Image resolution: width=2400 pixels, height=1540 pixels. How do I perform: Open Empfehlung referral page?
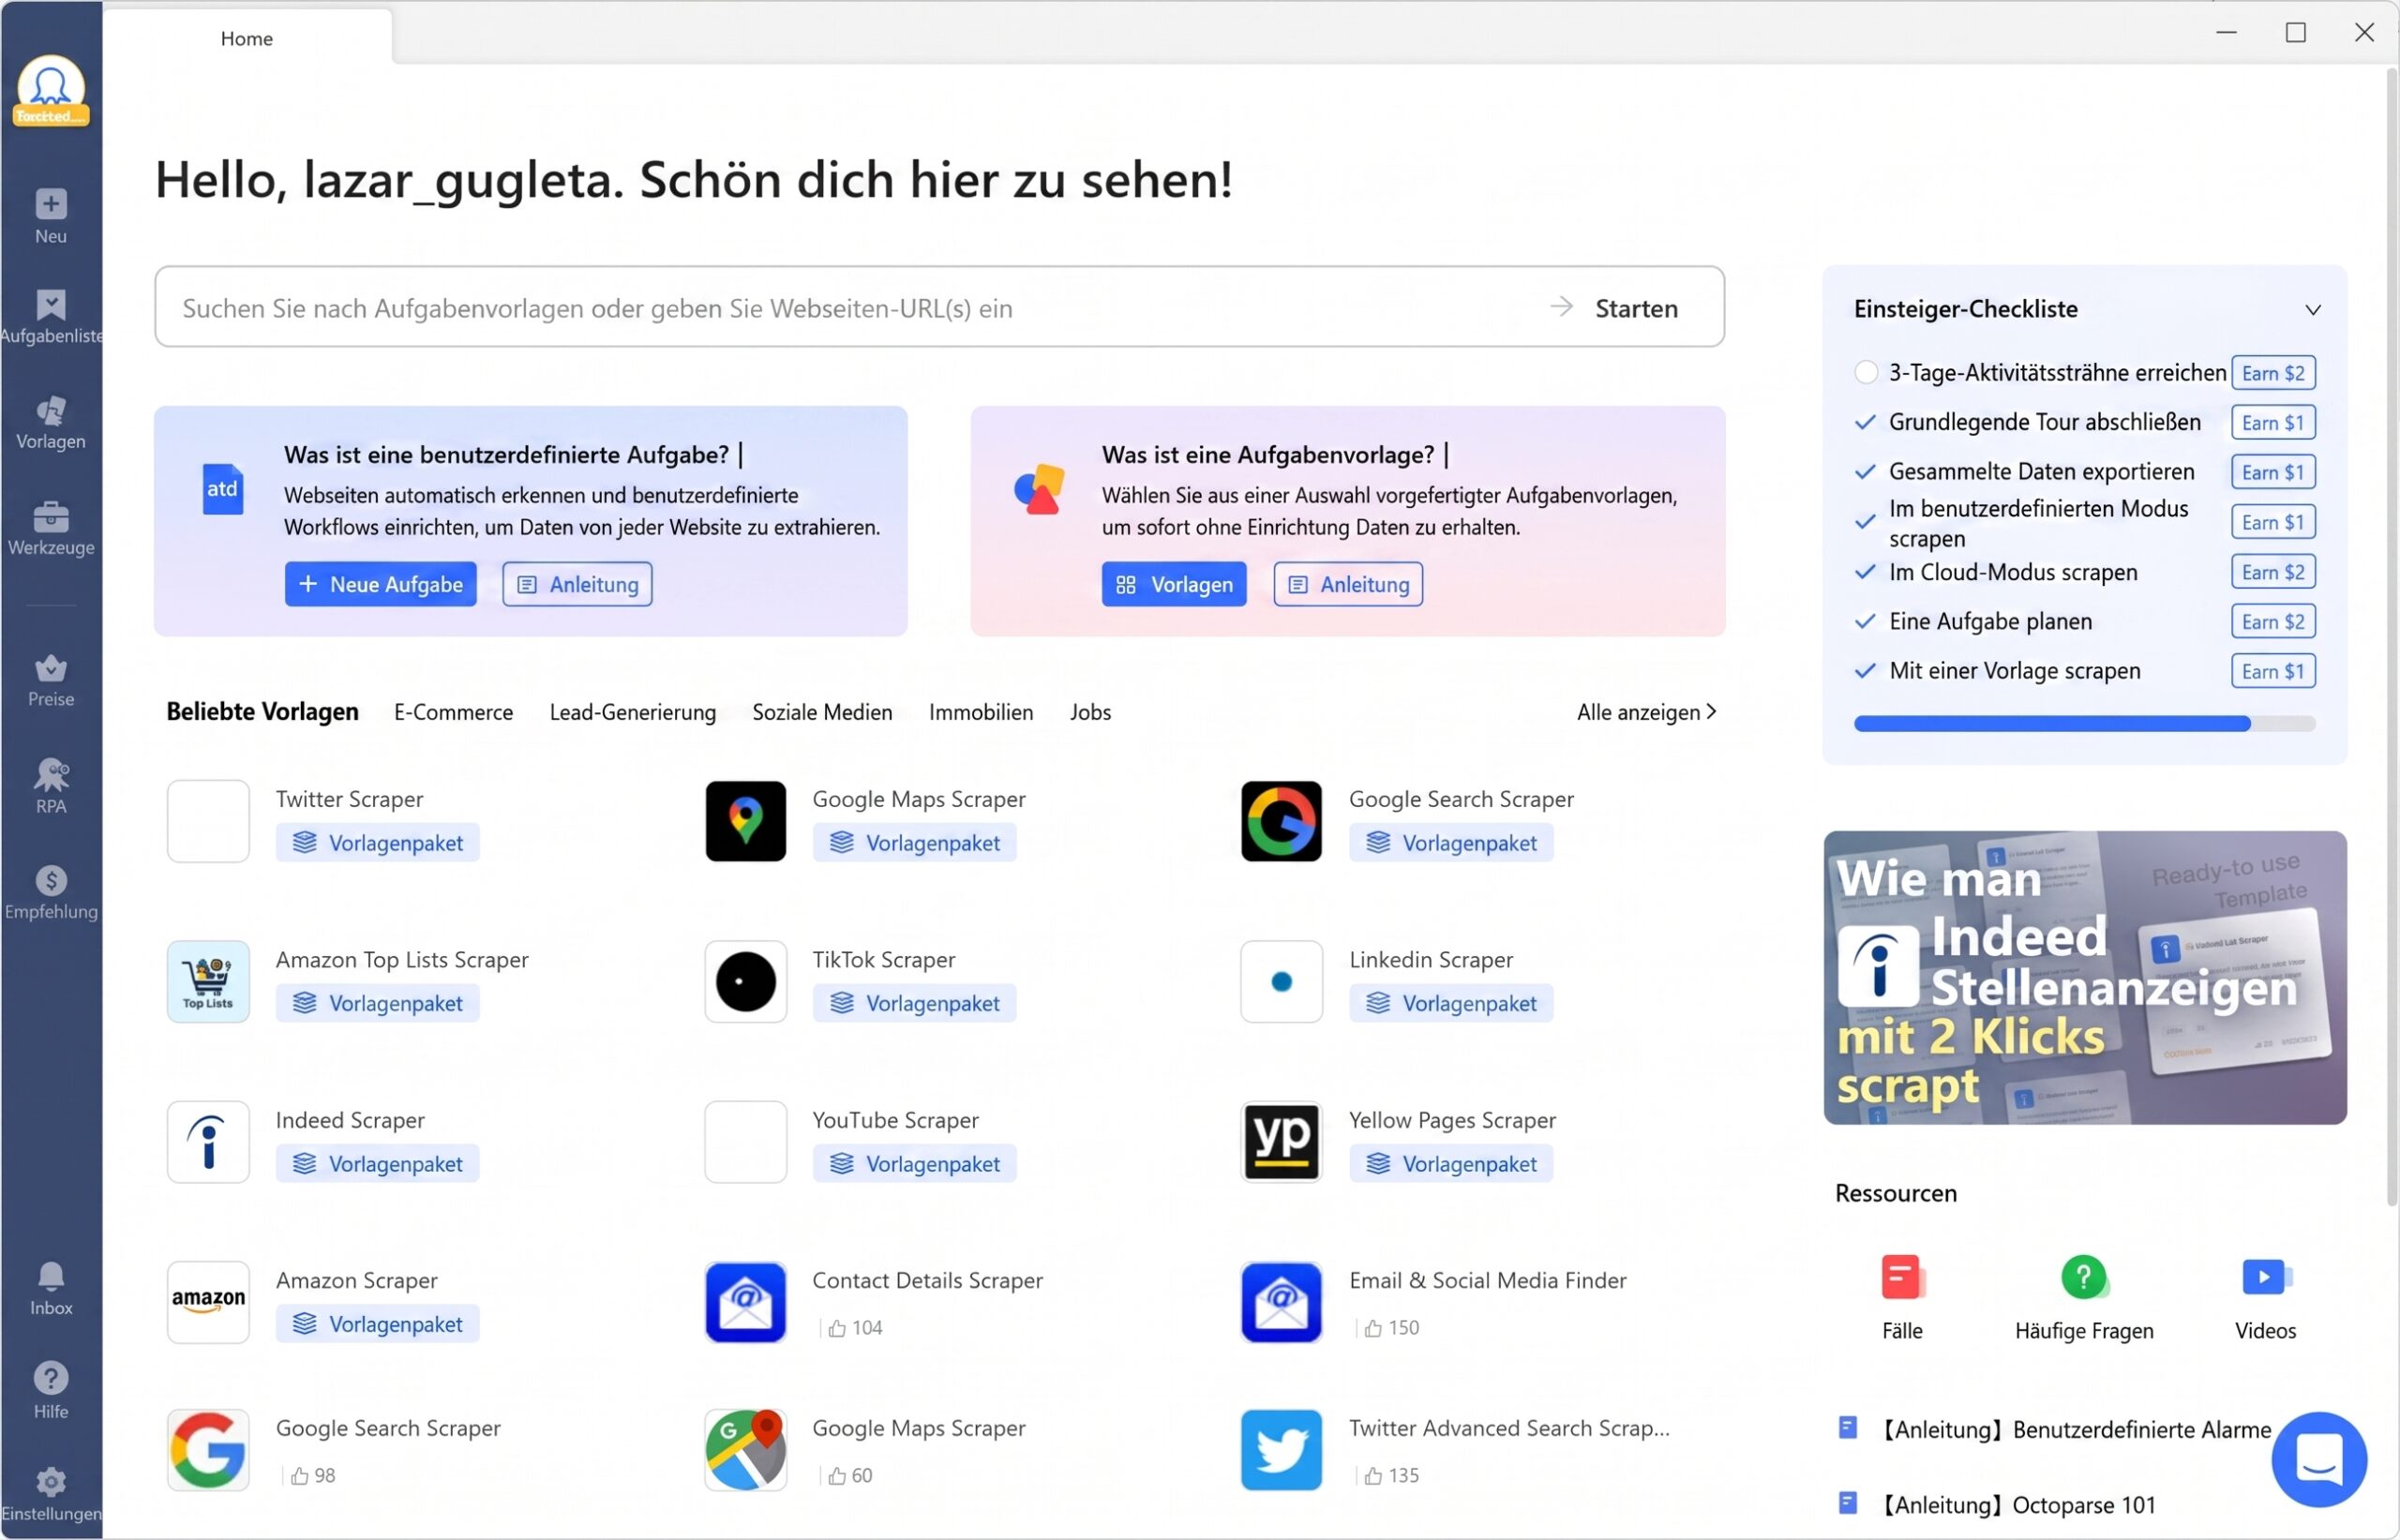51,893
